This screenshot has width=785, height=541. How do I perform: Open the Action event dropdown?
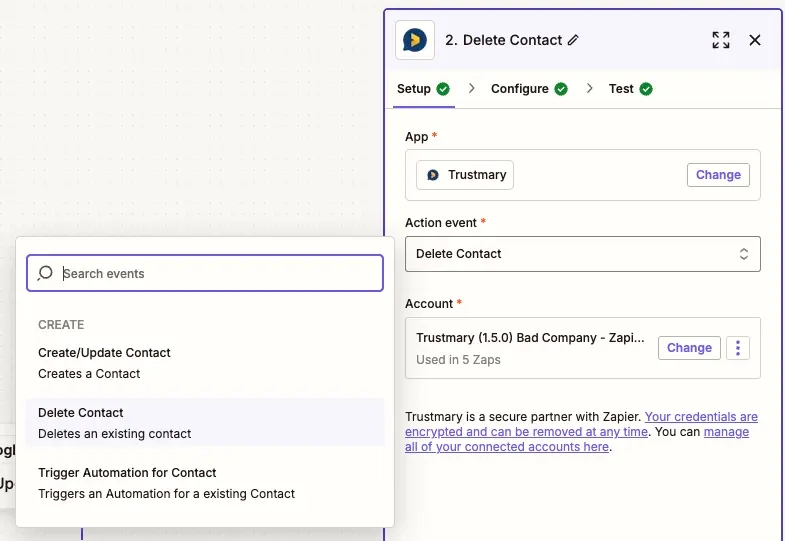pos(582,254)
